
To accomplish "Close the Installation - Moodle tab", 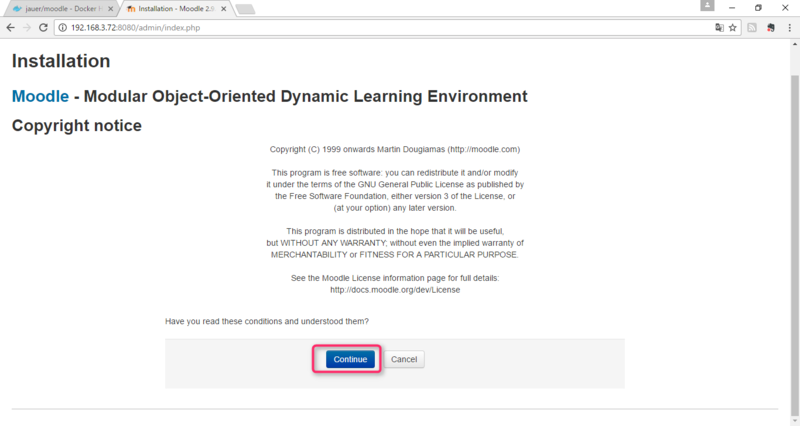I will pyautogui.click(x=223, y=9).
